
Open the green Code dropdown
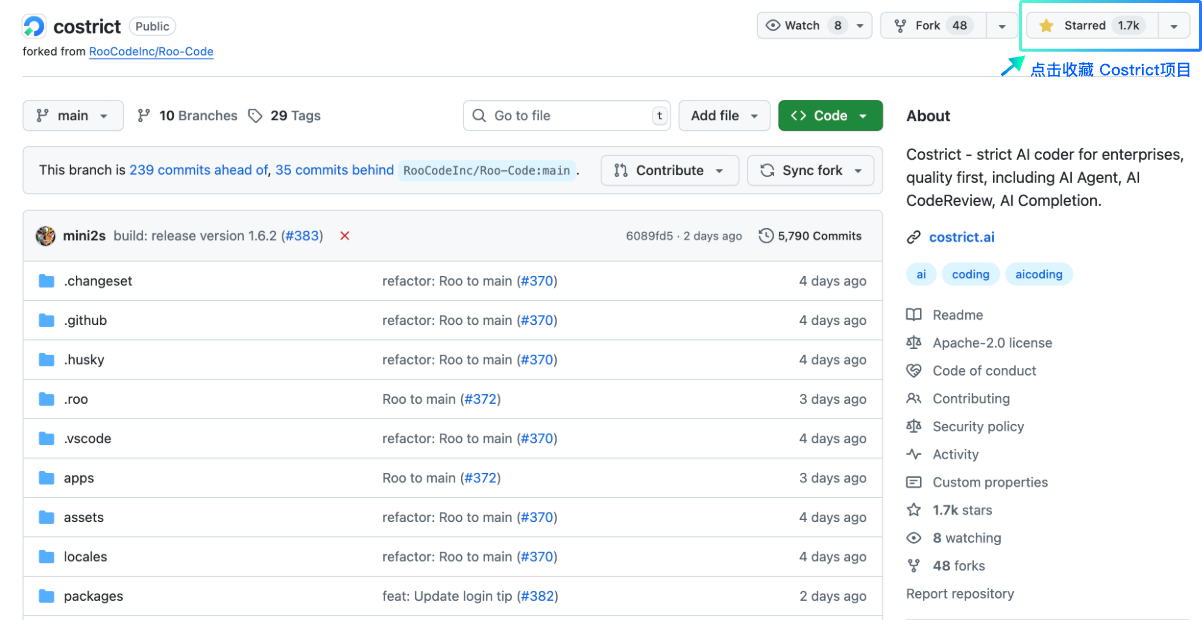pos(830,116)
